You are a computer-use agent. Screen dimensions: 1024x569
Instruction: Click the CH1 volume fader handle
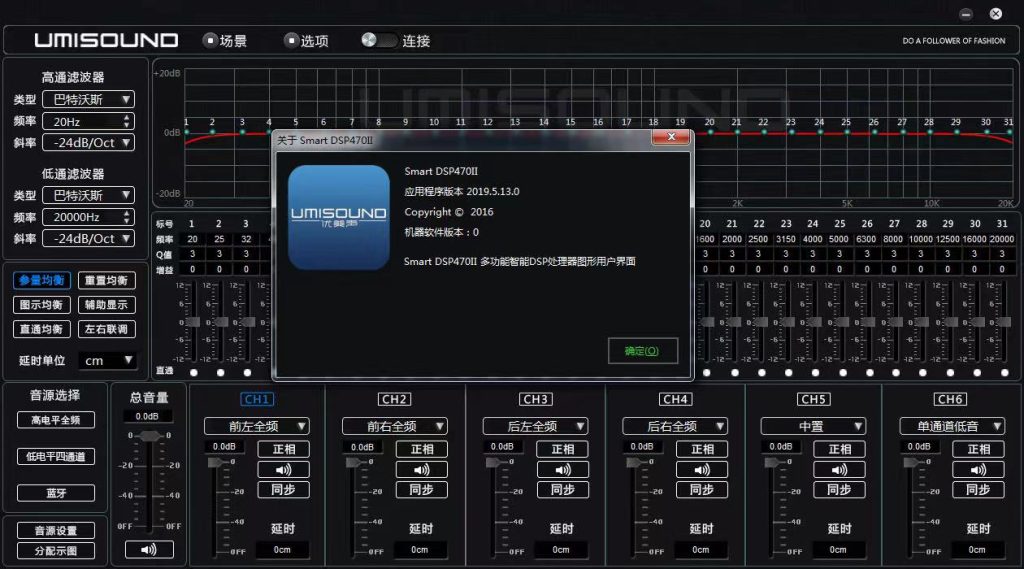(215, 463)
